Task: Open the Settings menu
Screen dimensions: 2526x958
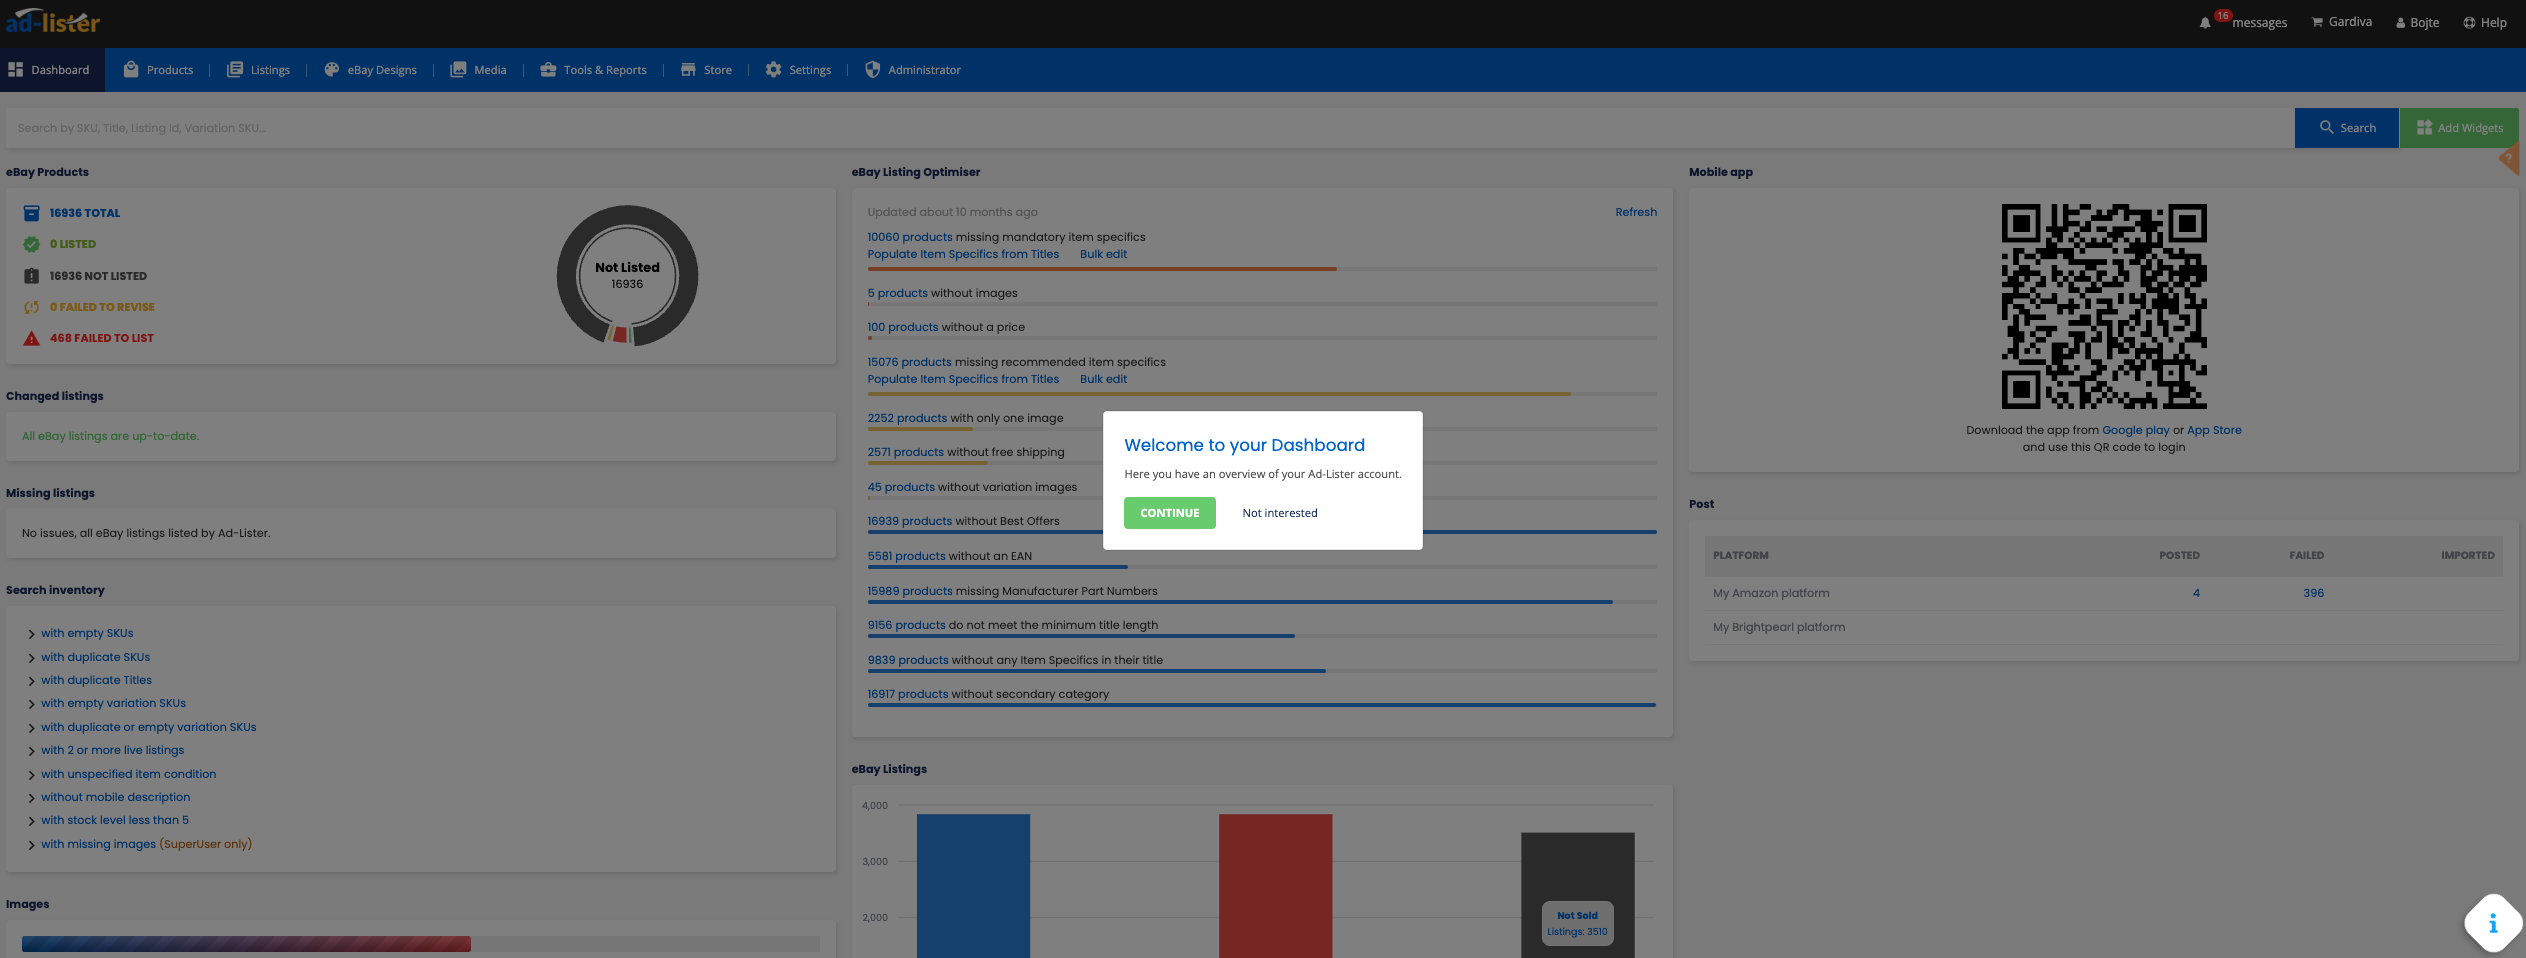Action: coord(799,70)
